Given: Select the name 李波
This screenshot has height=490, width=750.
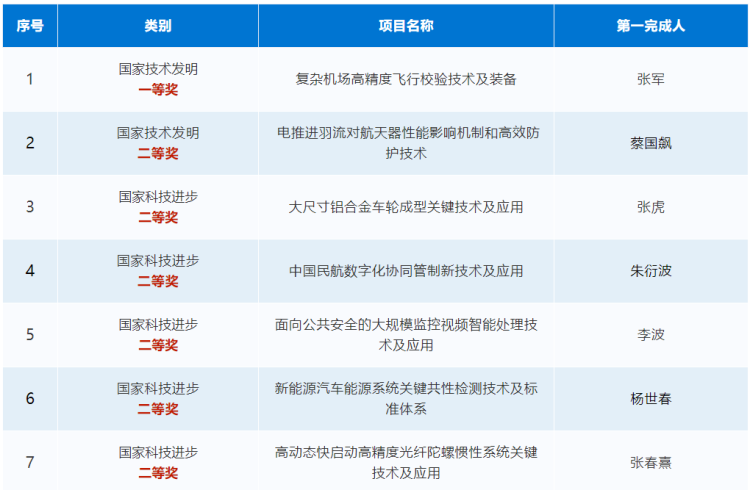Looking at the screenshot, I should 651,334.
